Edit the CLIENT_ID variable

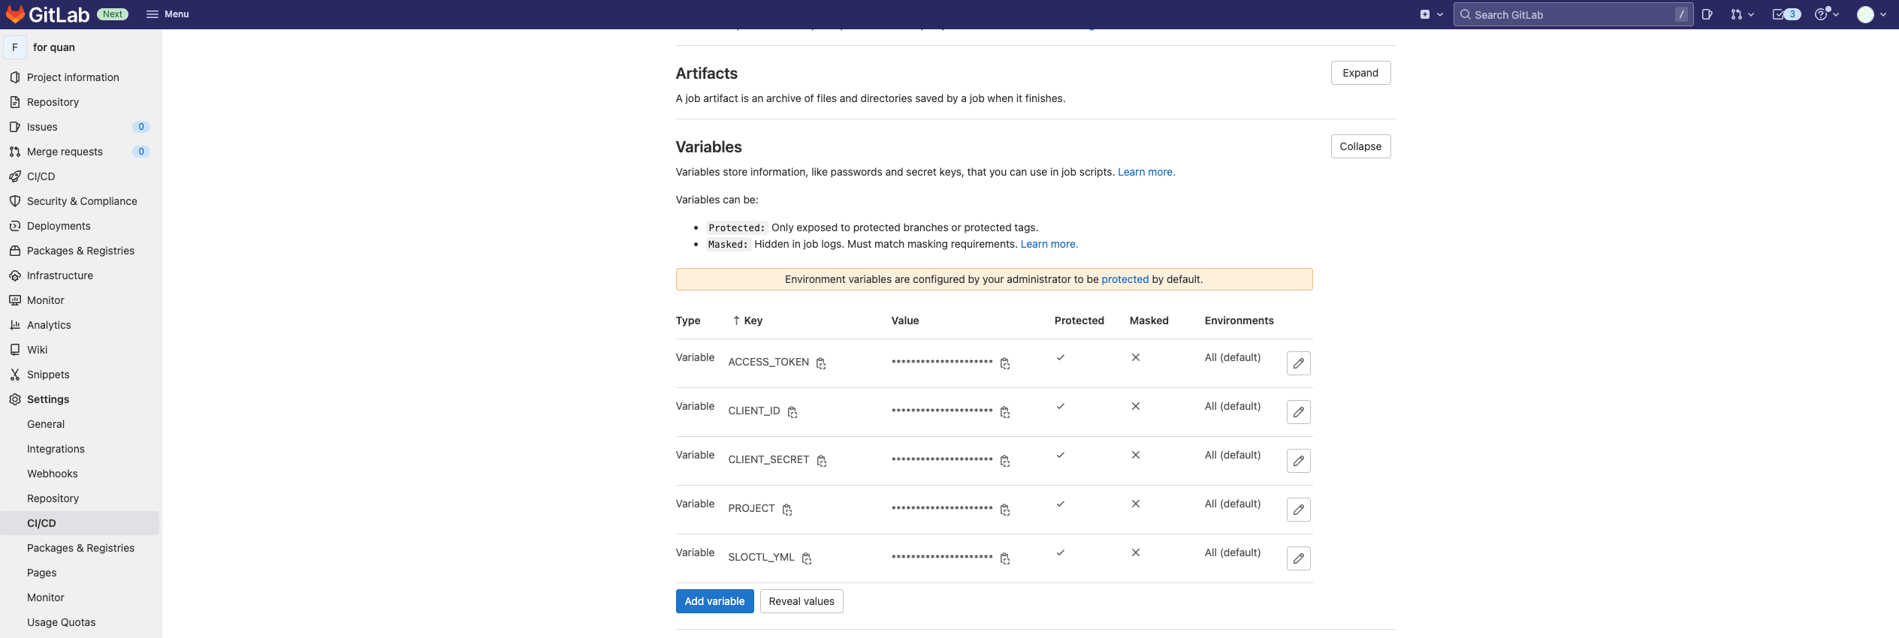pos(1298,412)
